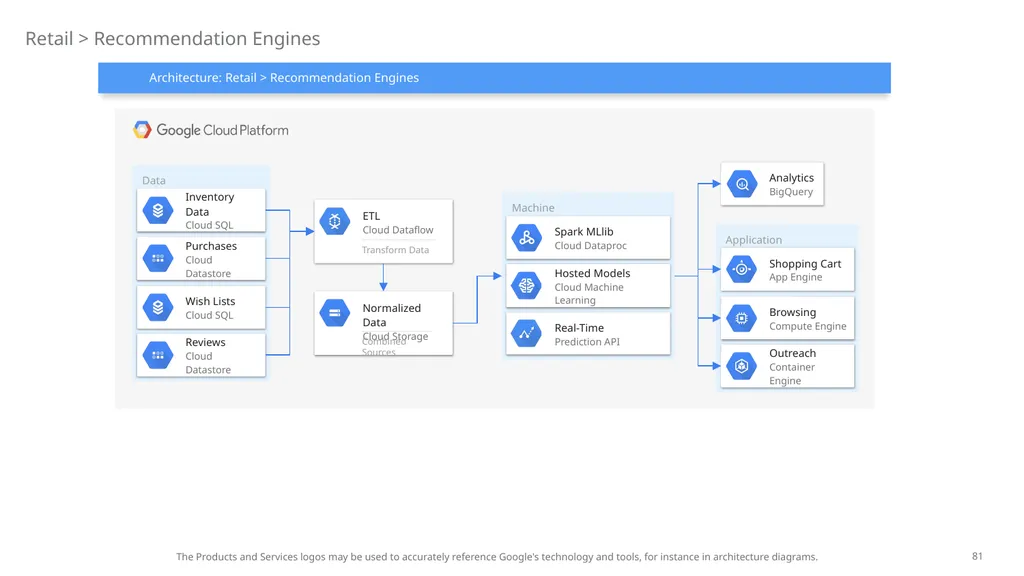
Task: Click the 'Inventory Data' label
Action: [210, 204]
